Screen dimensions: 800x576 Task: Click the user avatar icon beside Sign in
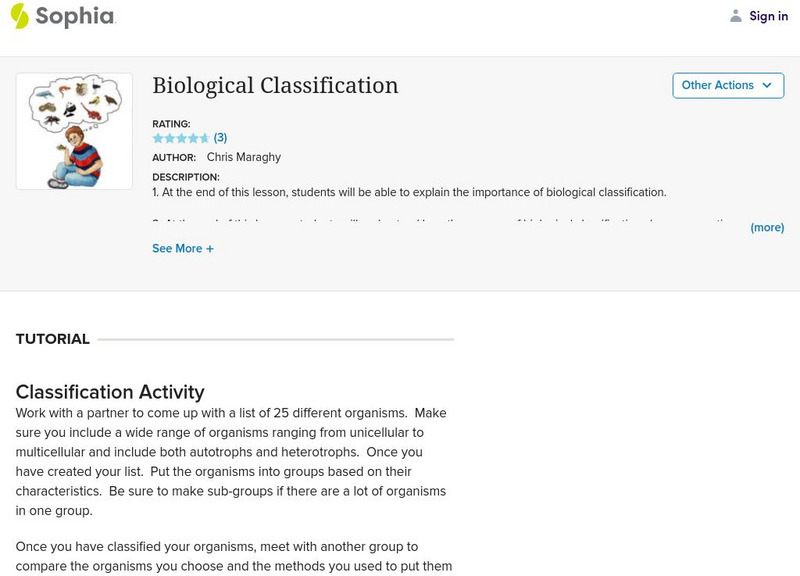(x=736, y=15)
